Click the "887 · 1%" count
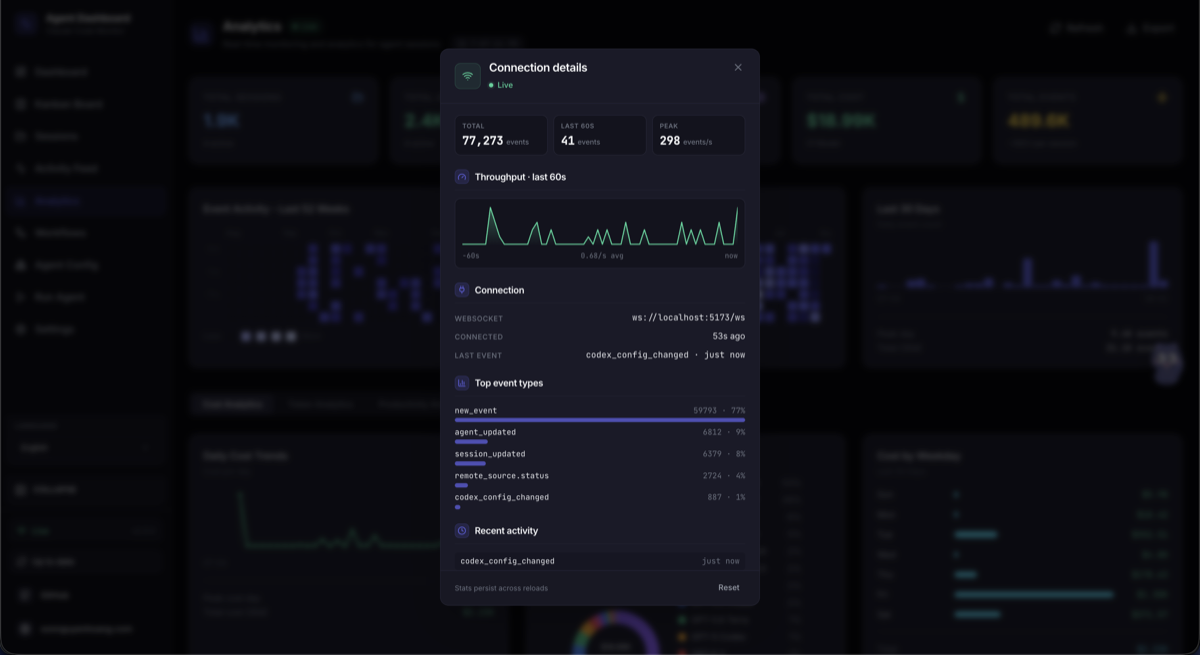Image resolution: width=1200 pixels, height=655 pixels. coord(726,497)
